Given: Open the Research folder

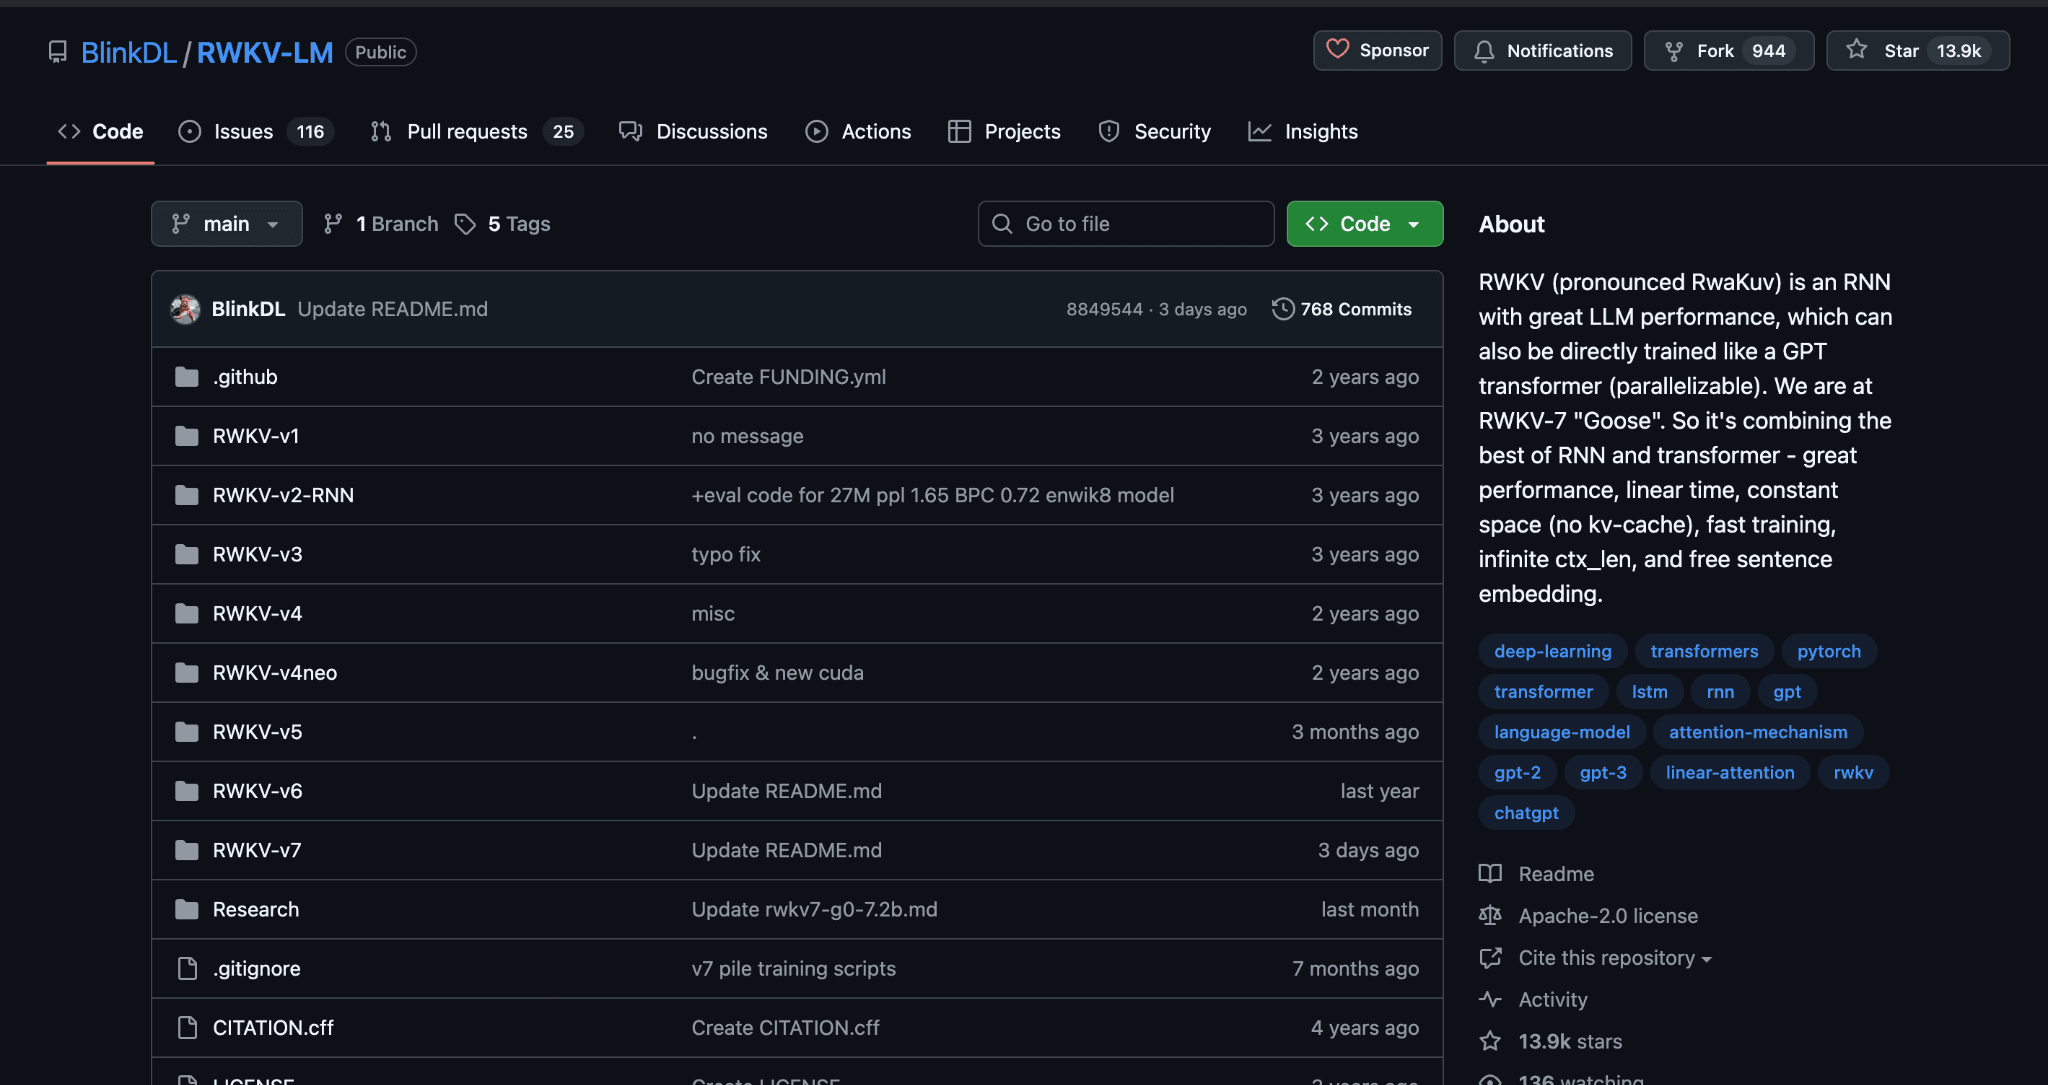Looking at the screenshot, I should point(256,909).
